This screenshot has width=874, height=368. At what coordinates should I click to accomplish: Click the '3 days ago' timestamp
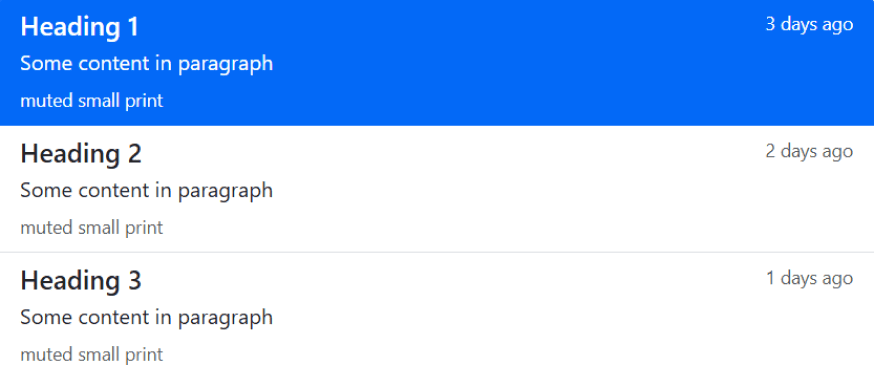point(809,25)
